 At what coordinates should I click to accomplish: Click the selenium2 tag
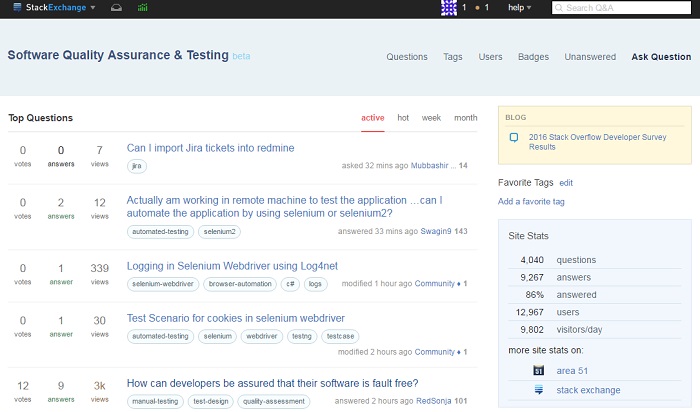(220, 231)
